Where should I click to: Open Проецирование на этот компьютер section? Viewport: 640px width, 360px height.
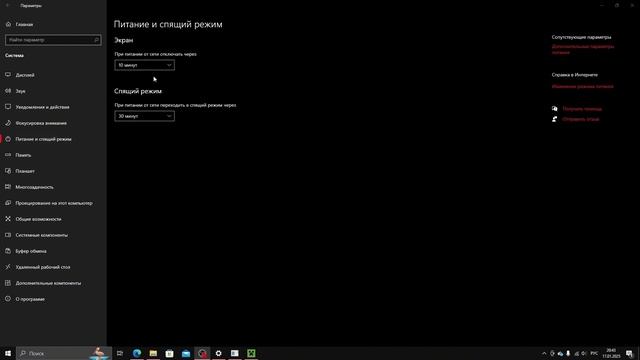coord(54,203)
